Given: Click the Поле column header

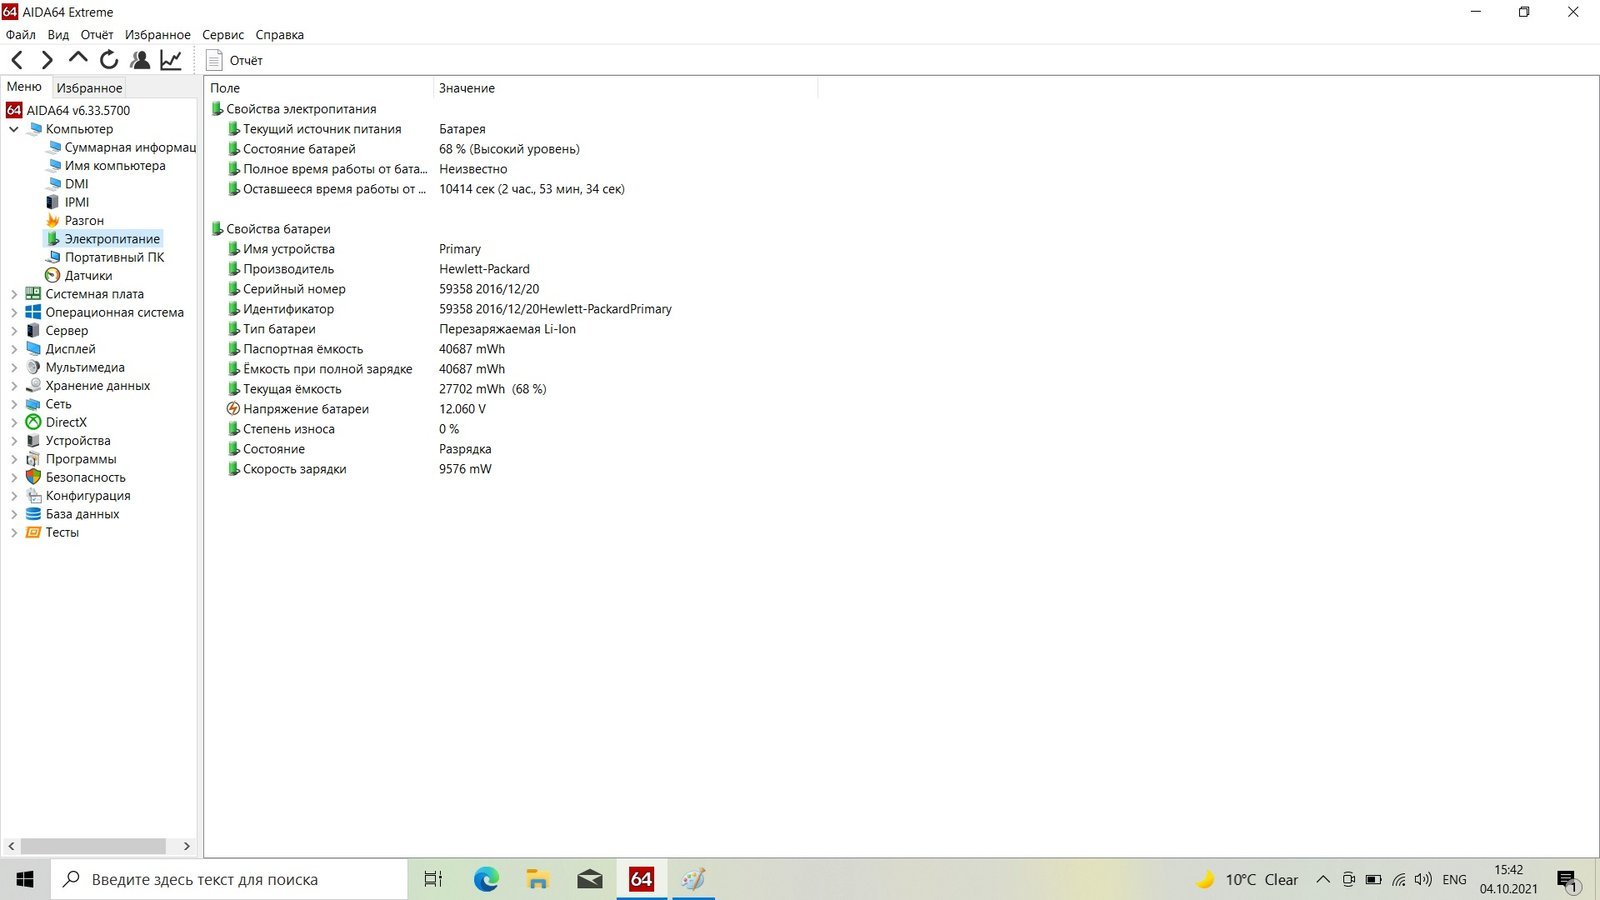Looking at the screenshot, I should coord(318,88).
